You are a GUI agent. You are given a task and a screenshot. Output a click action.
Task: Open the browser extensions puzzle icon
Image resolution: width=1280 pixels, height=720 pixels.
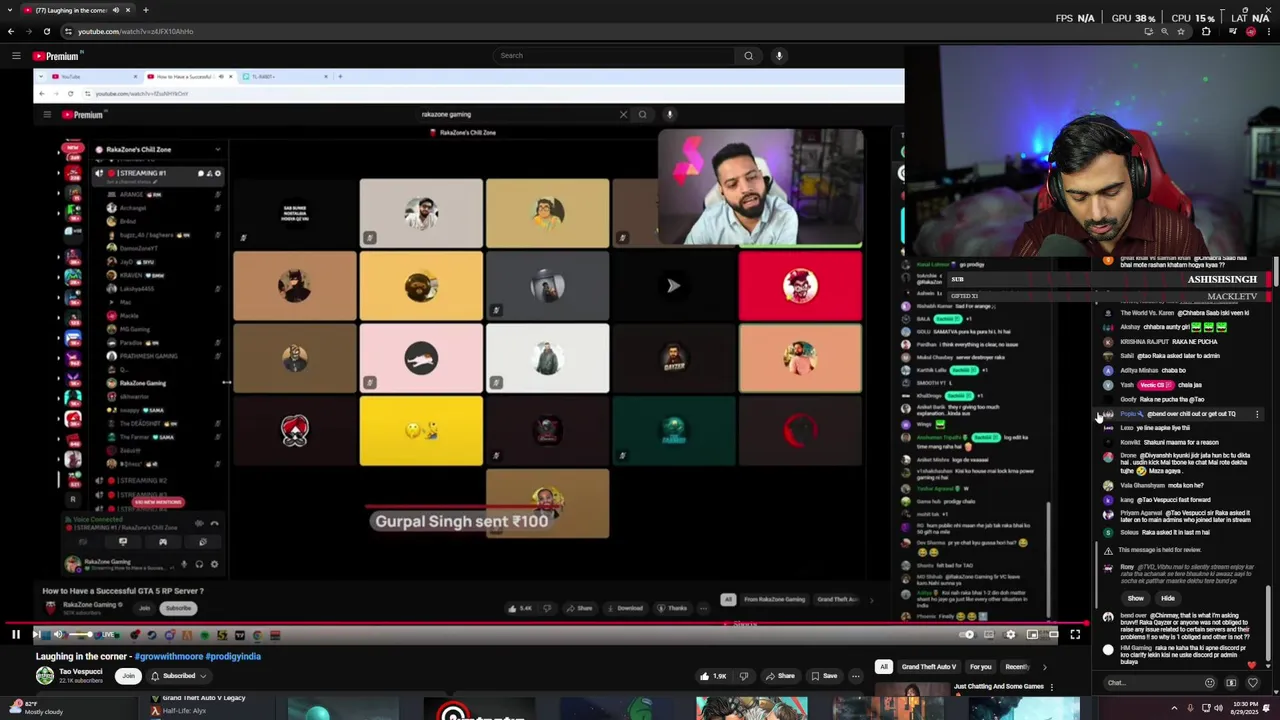click(1206, 31)
